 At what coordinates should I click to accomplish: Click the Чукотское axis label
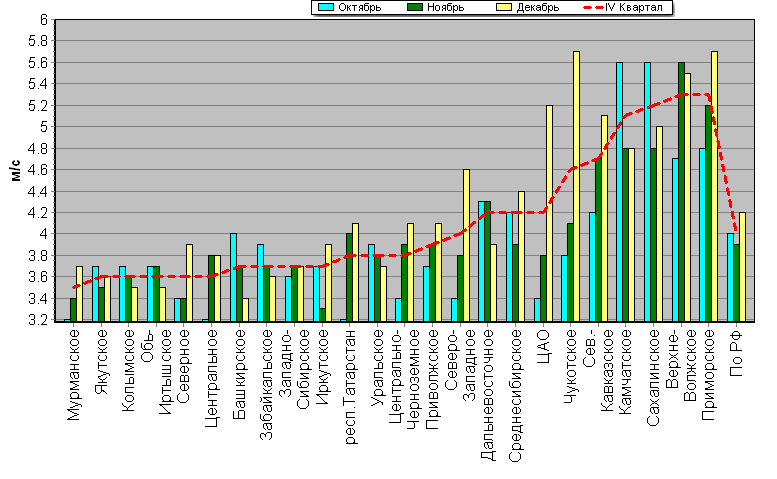coord(571,367)
